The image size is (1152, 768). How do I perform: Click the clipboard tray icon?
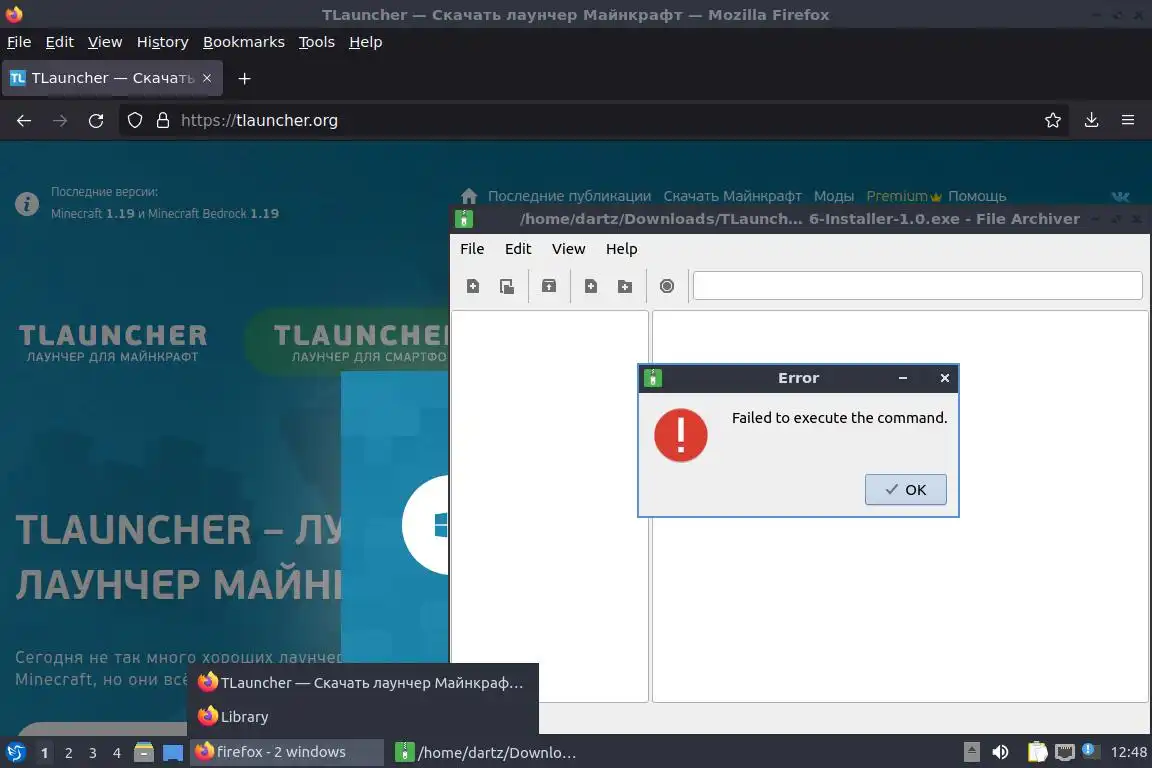(1037, 752)
